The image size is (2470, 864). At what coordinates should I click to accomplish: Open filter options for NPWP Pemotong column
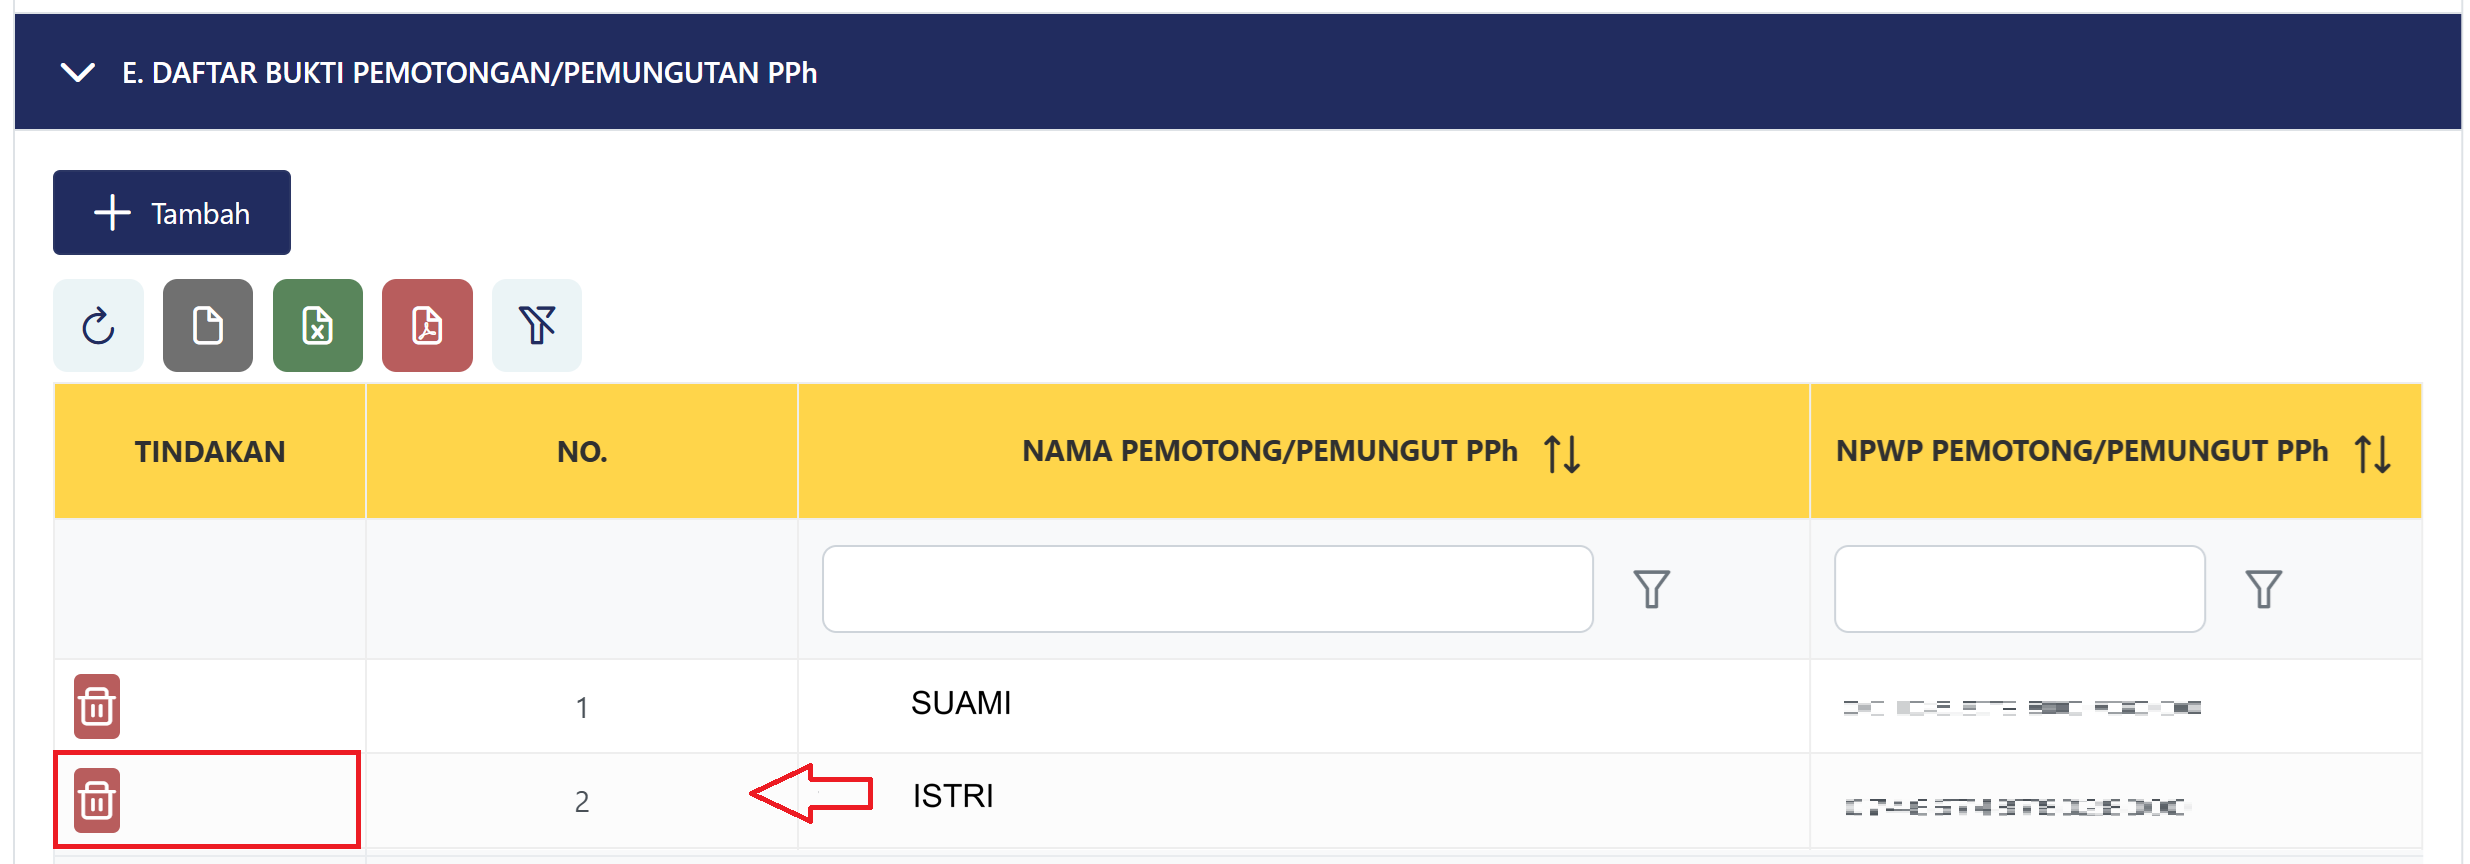point(2263,589)
